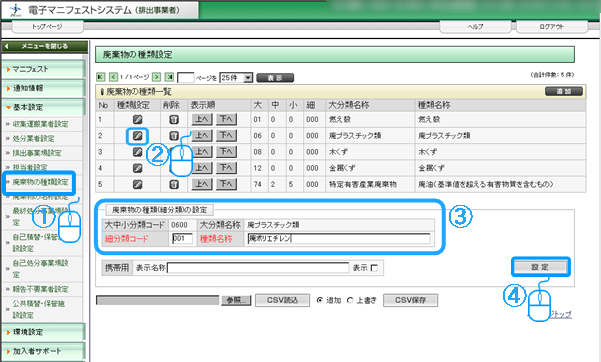Click the 種類名称 input field
This screenshot has width=601, height=362.
click(x=339, y=239)
